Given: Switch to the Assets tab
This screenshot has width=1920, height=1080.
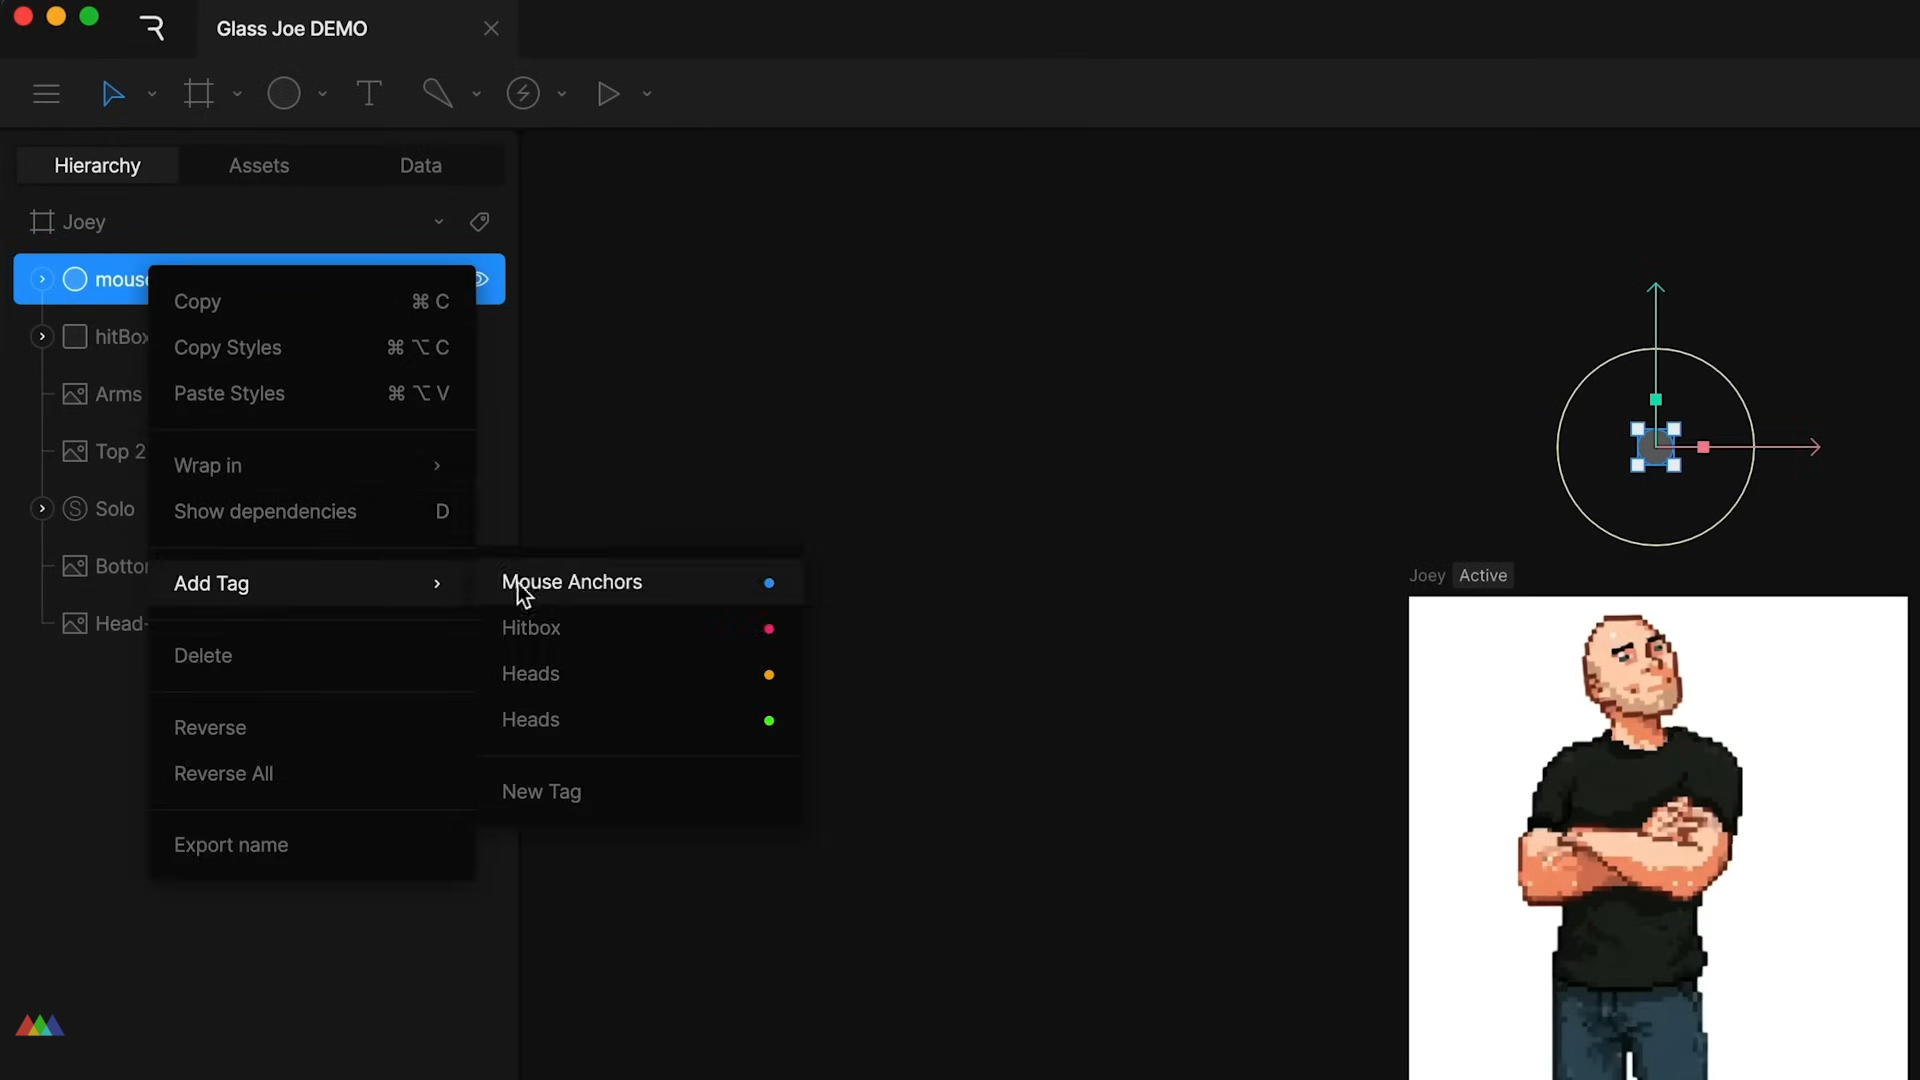Looking at the screenshot, I should pyautogui.click(x=259, y=166).
